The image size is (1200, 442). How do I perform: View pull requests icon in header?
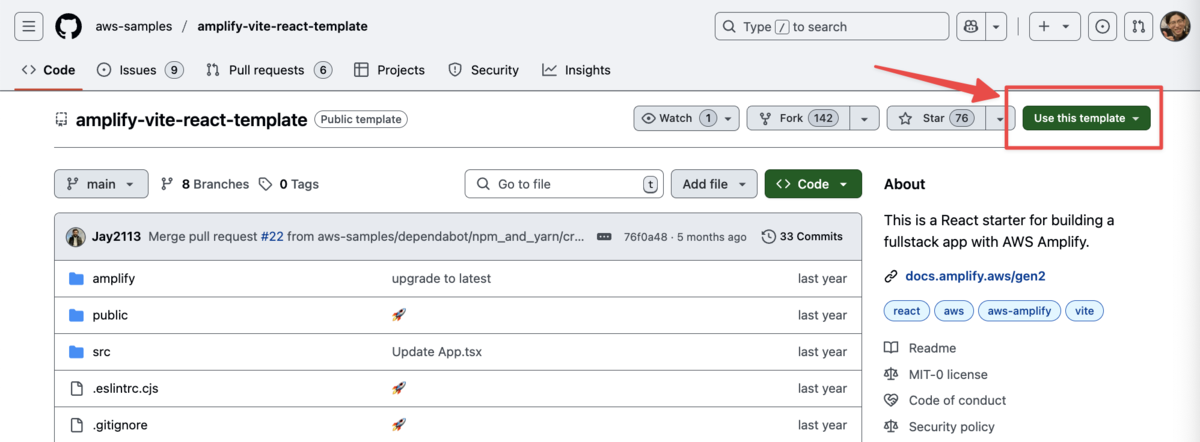1137,27
